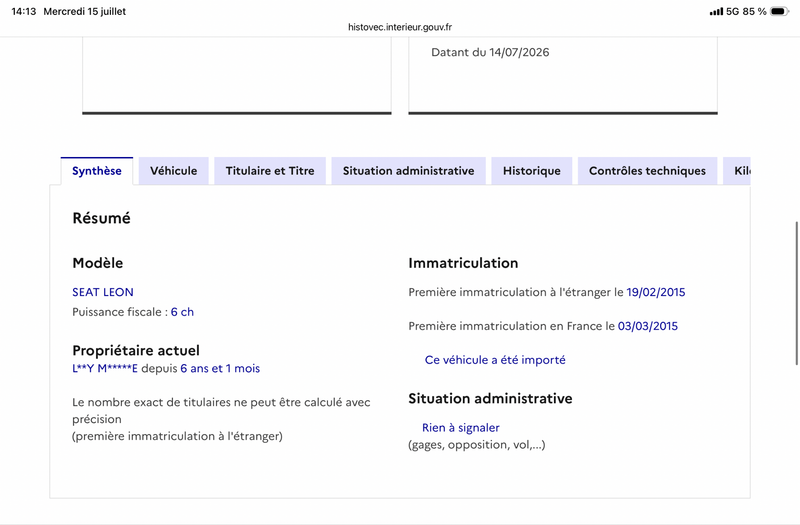This screenshot has width=800, height=525.
Task: Click the 'Datant du 14/07/2026' text
Action: [x=490, y=52]
